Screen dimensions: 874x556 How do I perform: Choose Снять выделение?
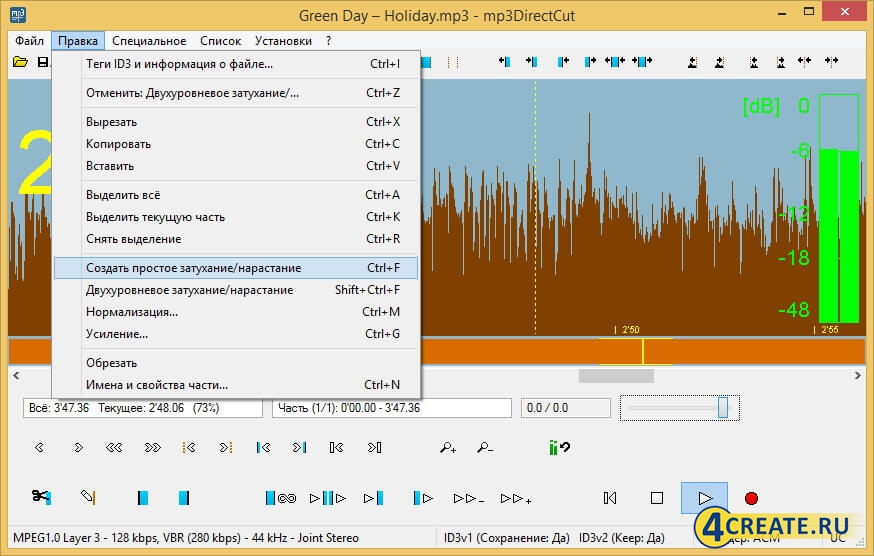tap(236, 239)
